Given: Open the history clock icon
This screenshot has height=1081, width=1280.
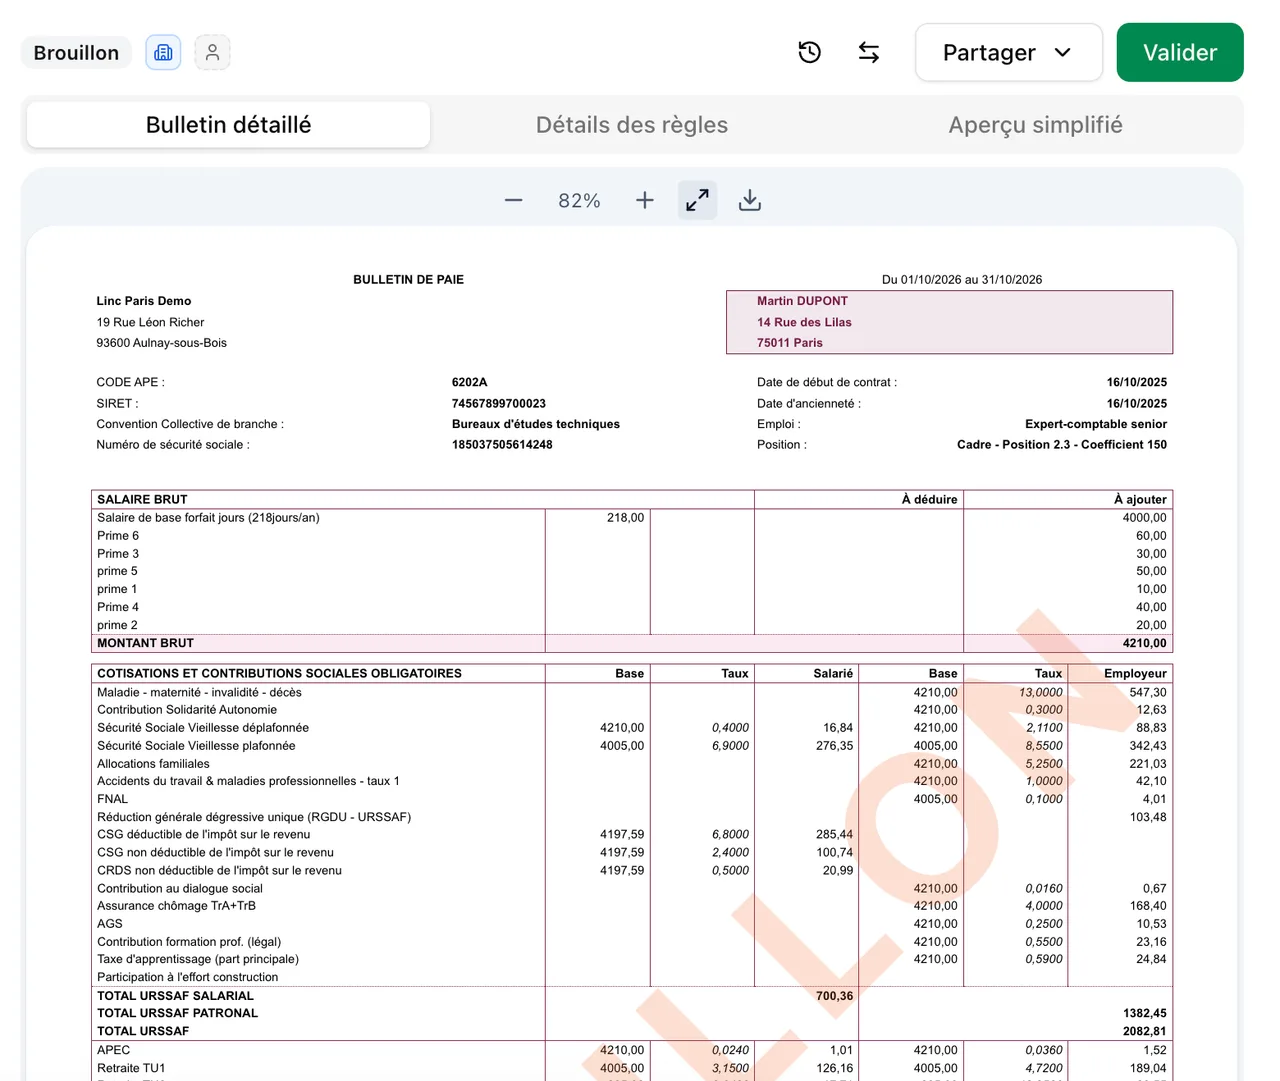Looking at the screenshot, I should point(810,52).
